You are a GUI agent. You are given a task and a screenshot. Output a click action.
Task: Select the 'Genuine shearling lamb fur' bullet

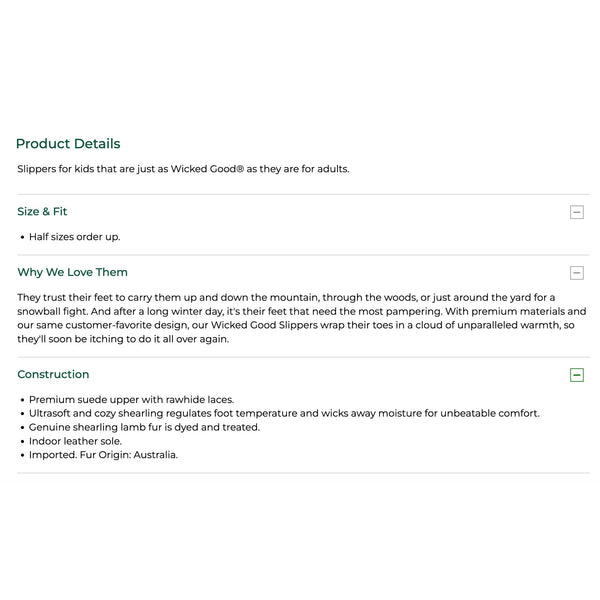[145, 427]
